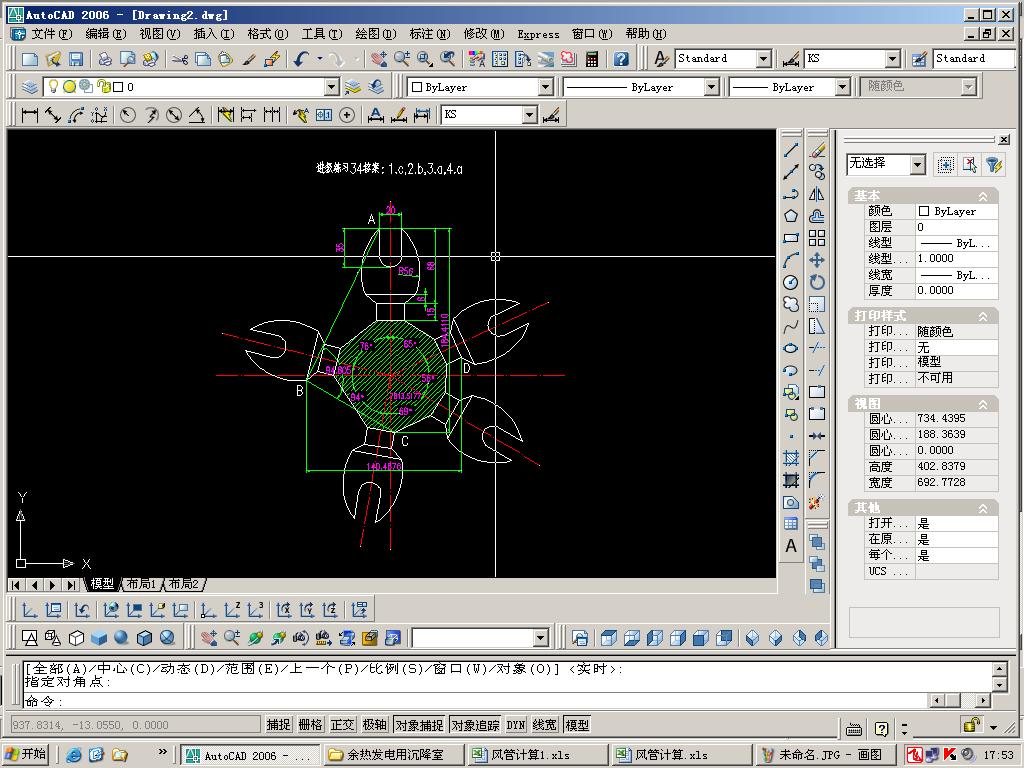
Task: Open the Express menu
Action: (x=538, y=34)
